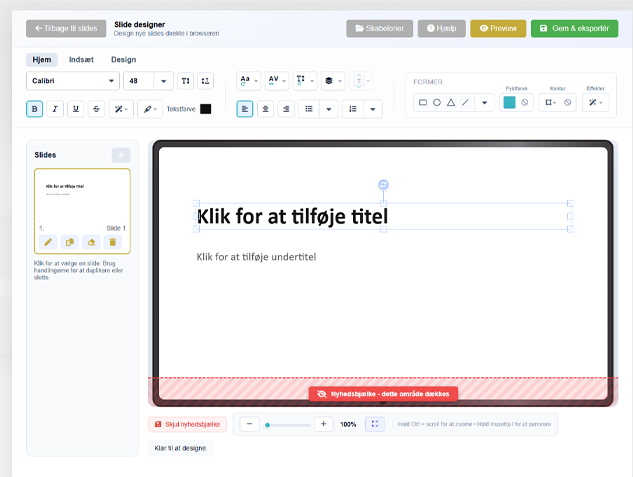
Task: Delete Slide 1 with trash icon
Action: (x=113, y=242)
